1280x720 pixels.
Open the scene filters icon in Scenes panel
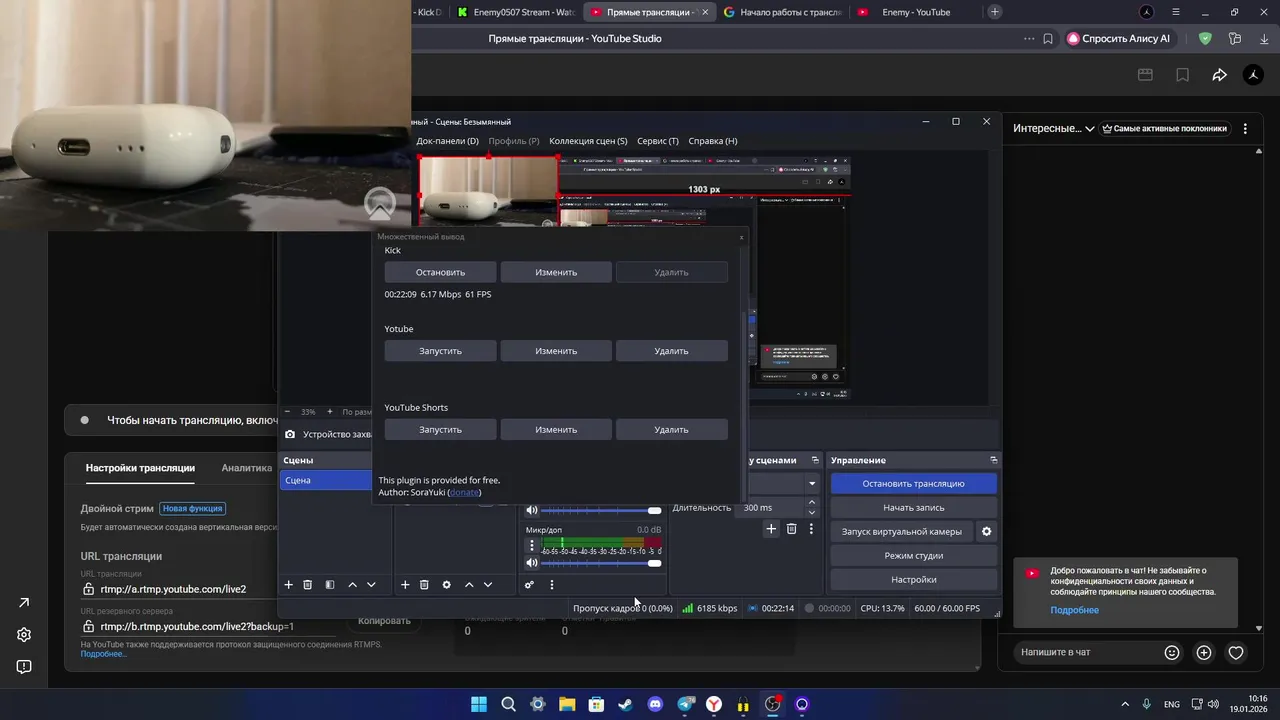tap(330, 585)
